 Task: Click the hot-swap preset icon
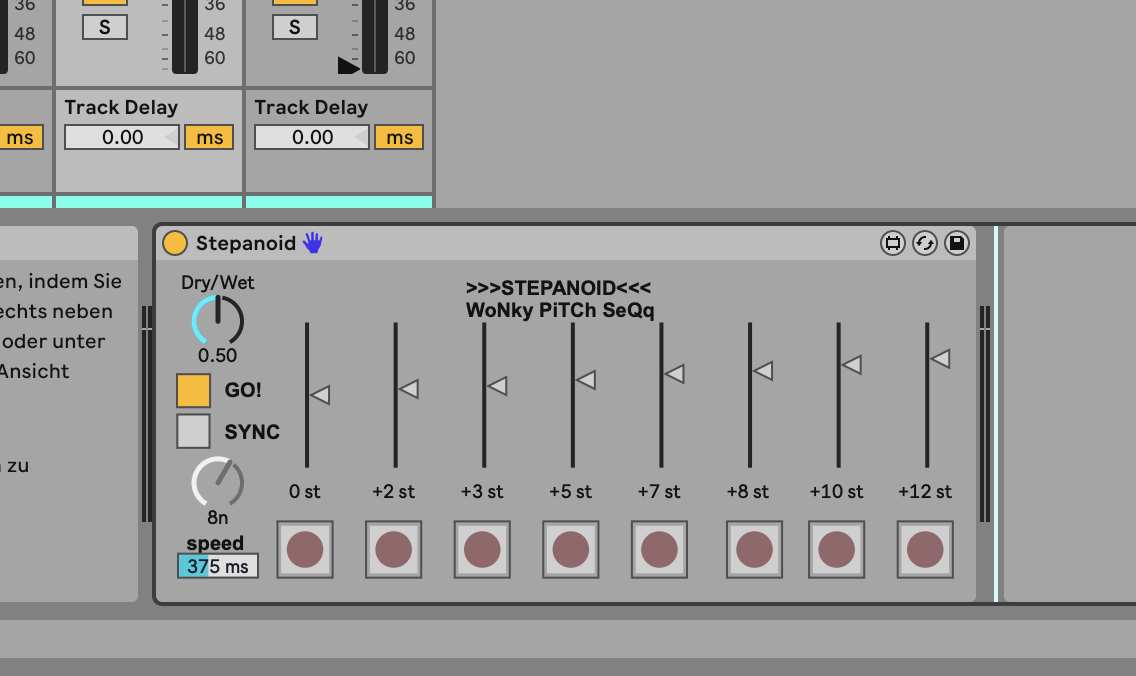pyautogui.click(x=924, y=243)
